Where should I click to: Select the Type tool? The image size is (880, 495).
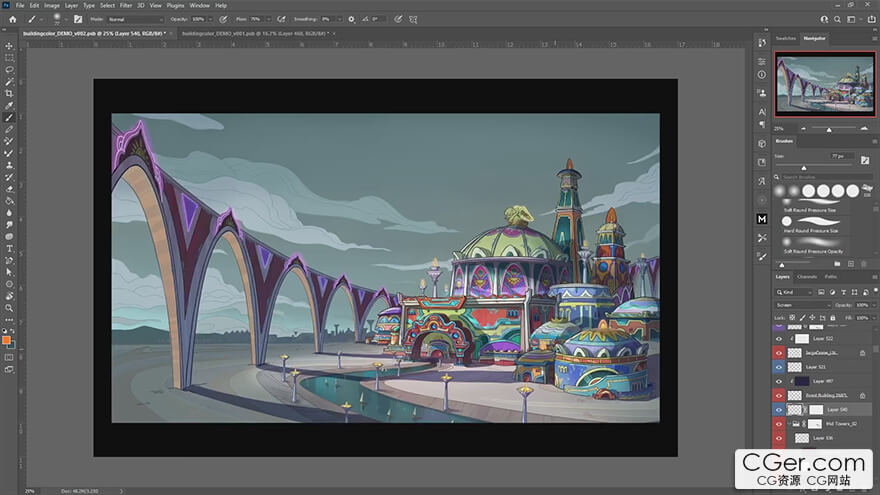pos(9,248)
